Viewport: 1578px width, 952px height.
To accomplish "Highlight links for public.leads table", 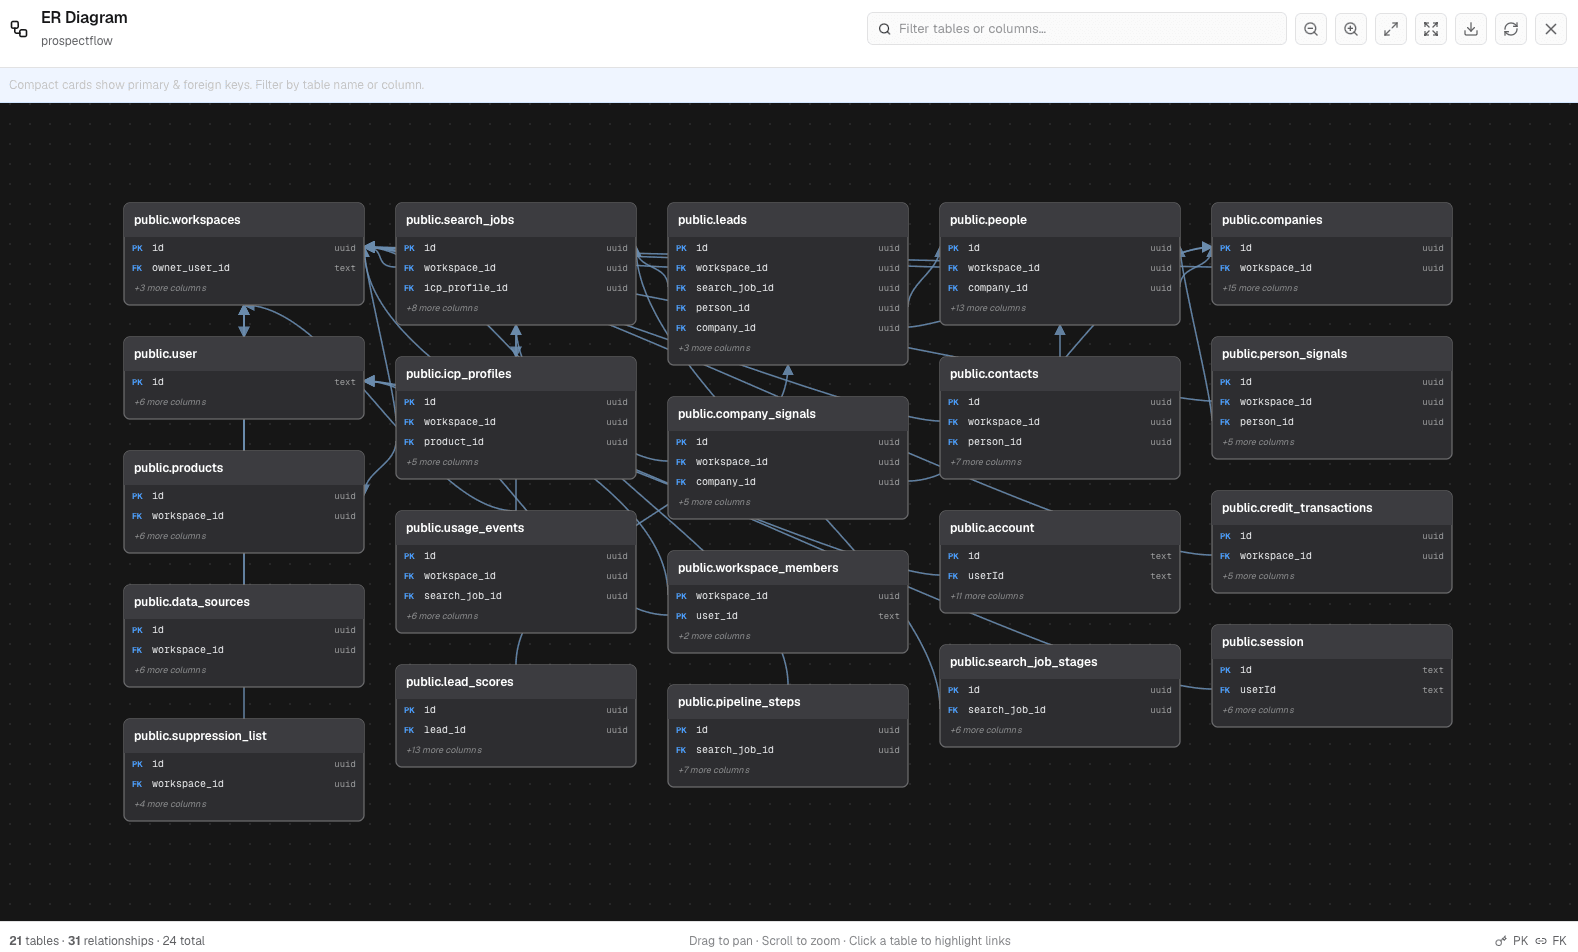I will 788,220.
